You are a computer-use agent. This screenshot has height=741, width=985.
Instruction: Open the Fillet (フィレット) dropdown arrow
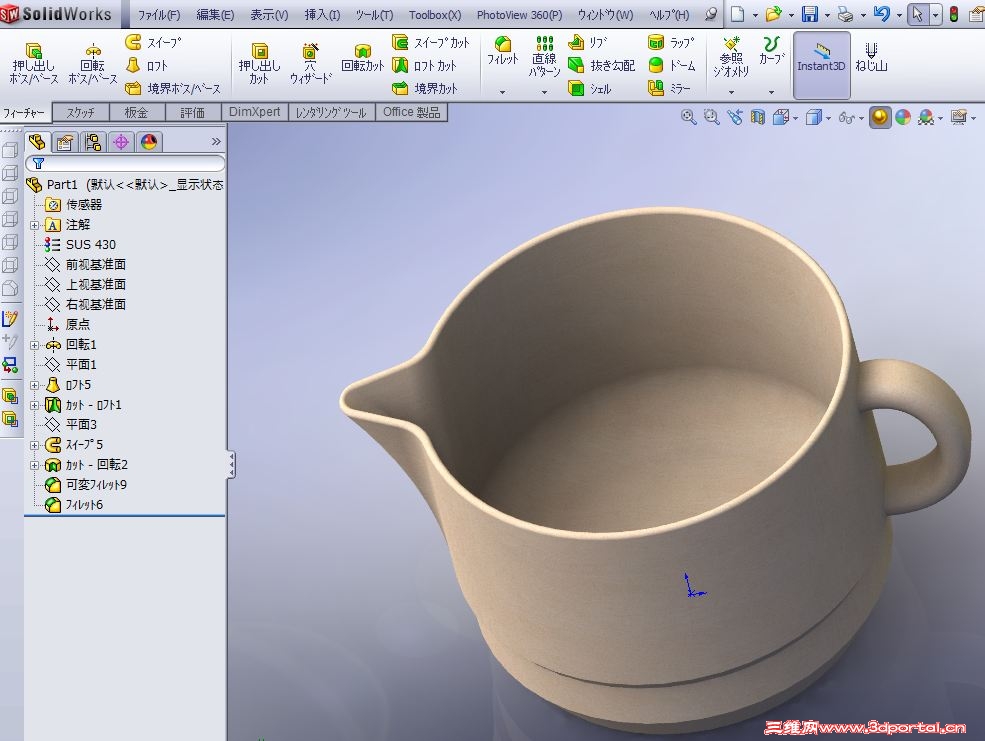coord(503,92)
